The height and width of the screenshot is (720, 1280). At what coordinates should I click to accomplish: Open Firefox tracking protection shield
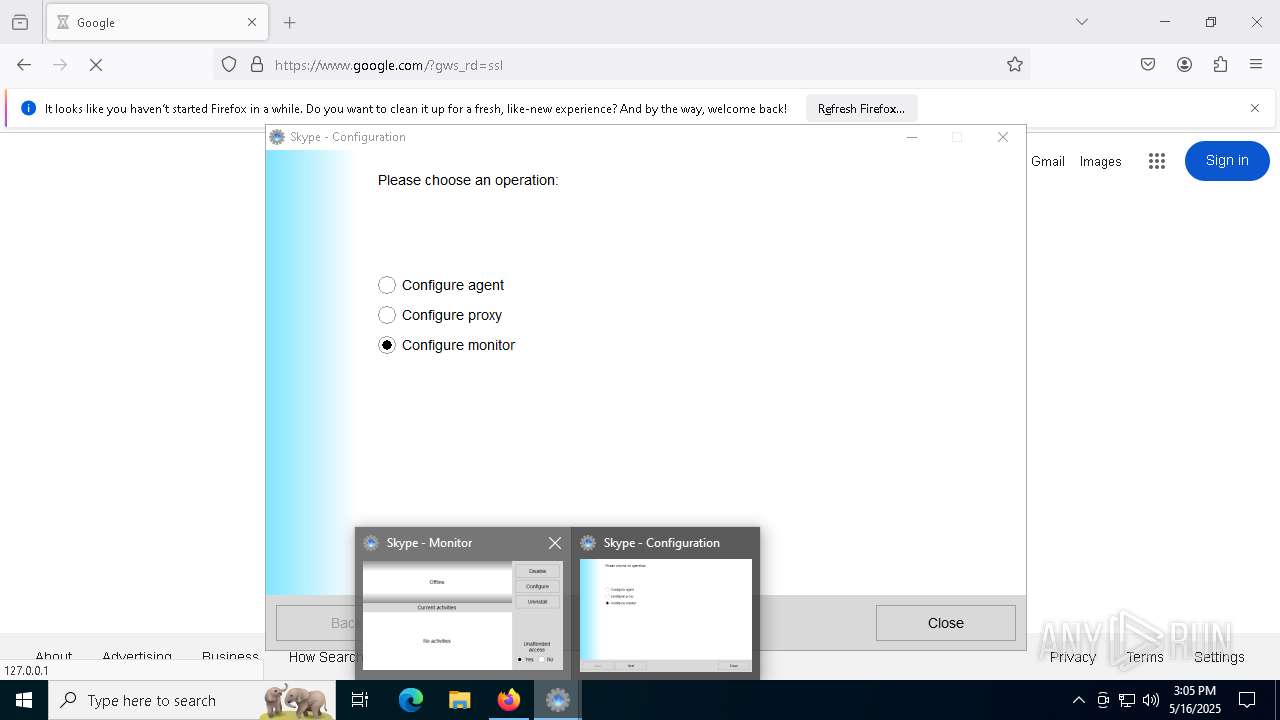pyautogui.click(x=229, y=65)
